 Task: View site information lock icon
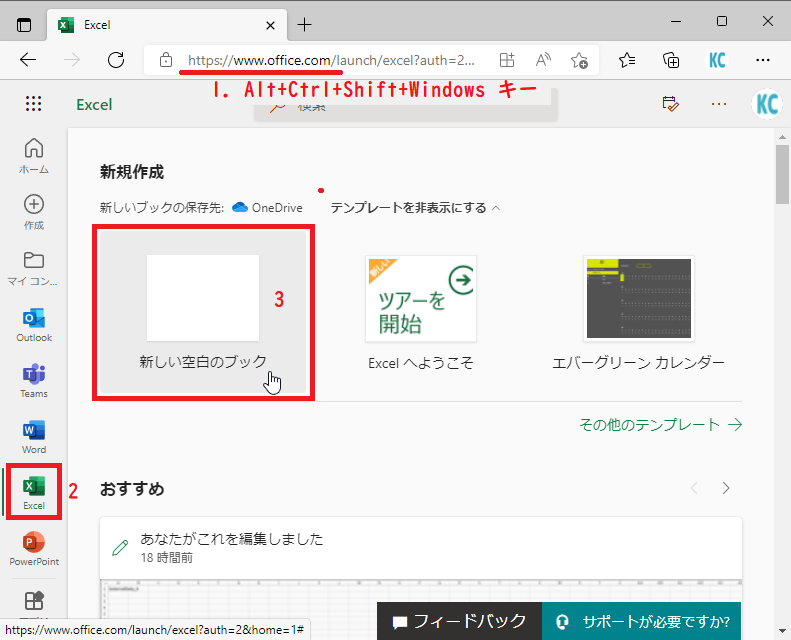165,60
